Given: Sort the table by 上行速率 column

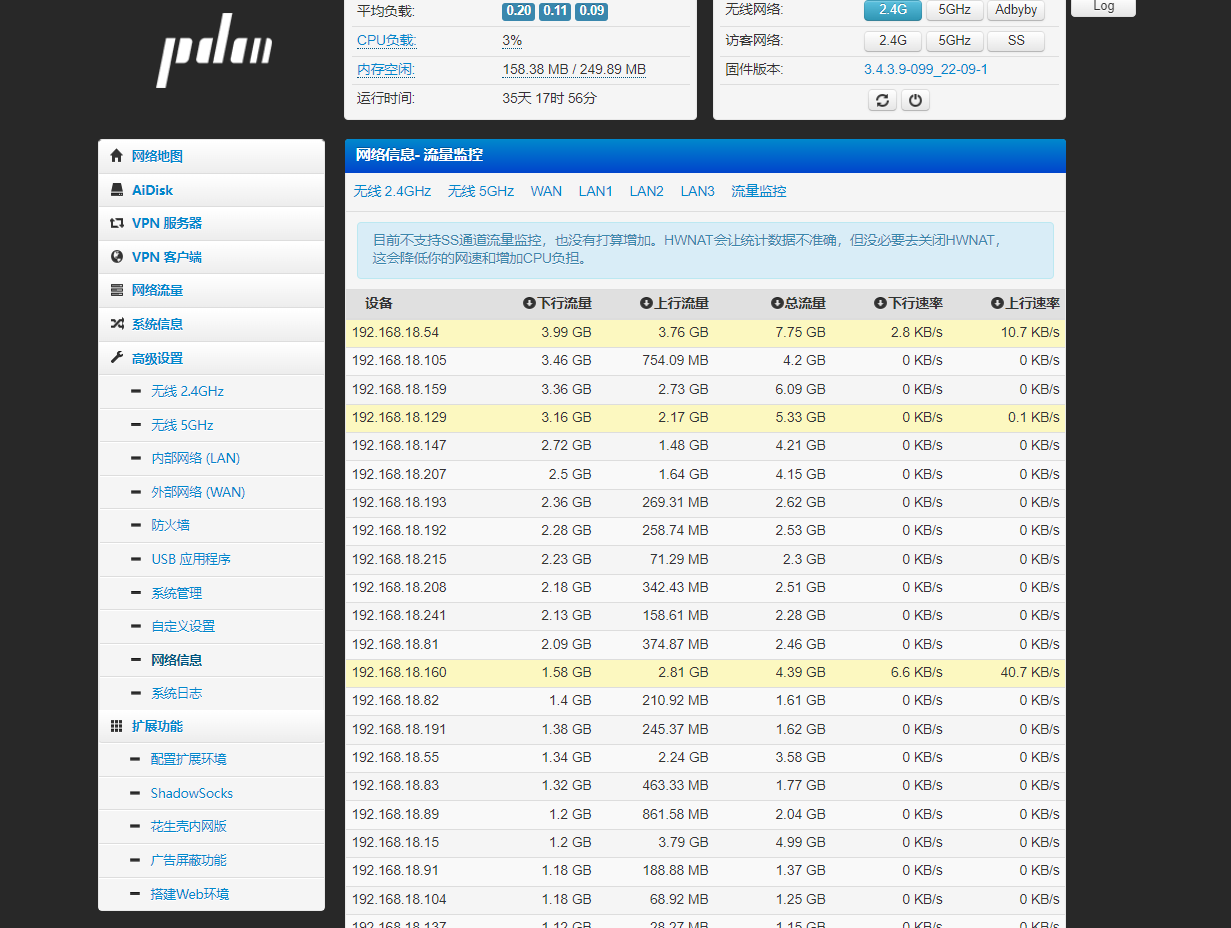Looking at the screenshot, I should [x=1025, y=303].
